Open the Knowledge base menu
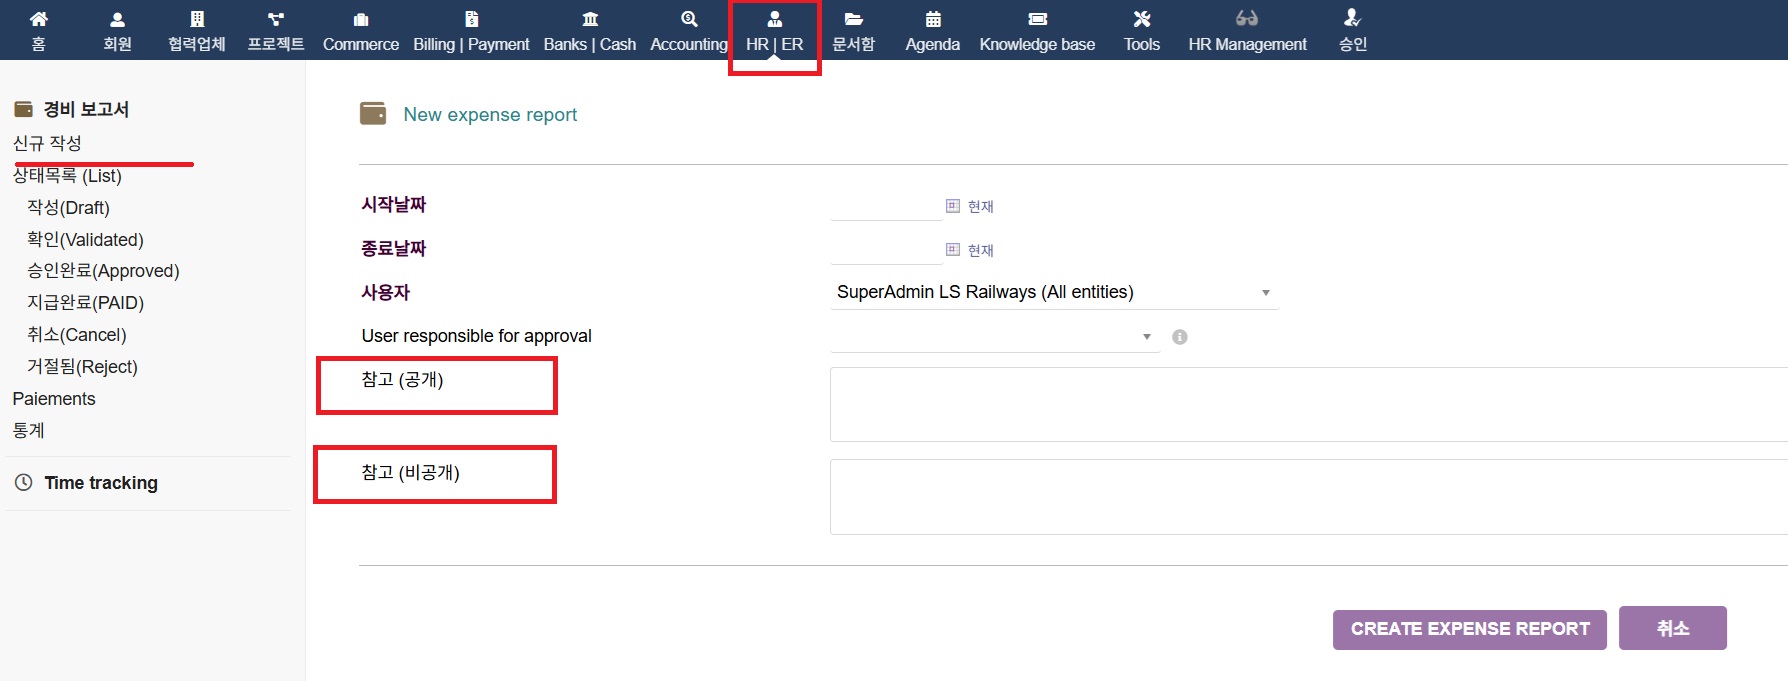Viewport: 1788px width, 681px height. 1037,31
